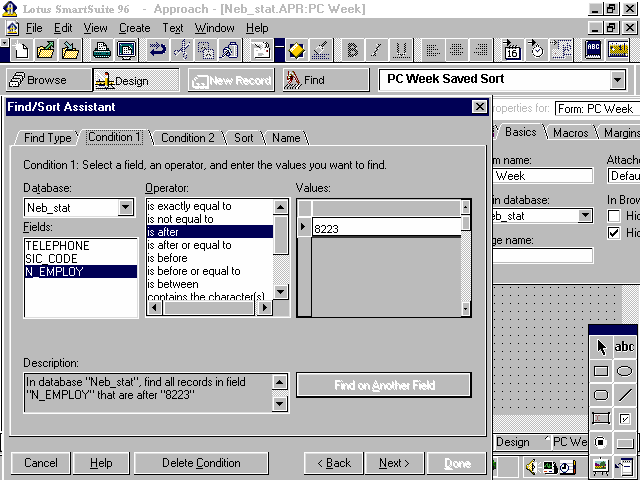Switch to the Condition 2 tab
Screen dimensions: 640x480
coord(188,138)
